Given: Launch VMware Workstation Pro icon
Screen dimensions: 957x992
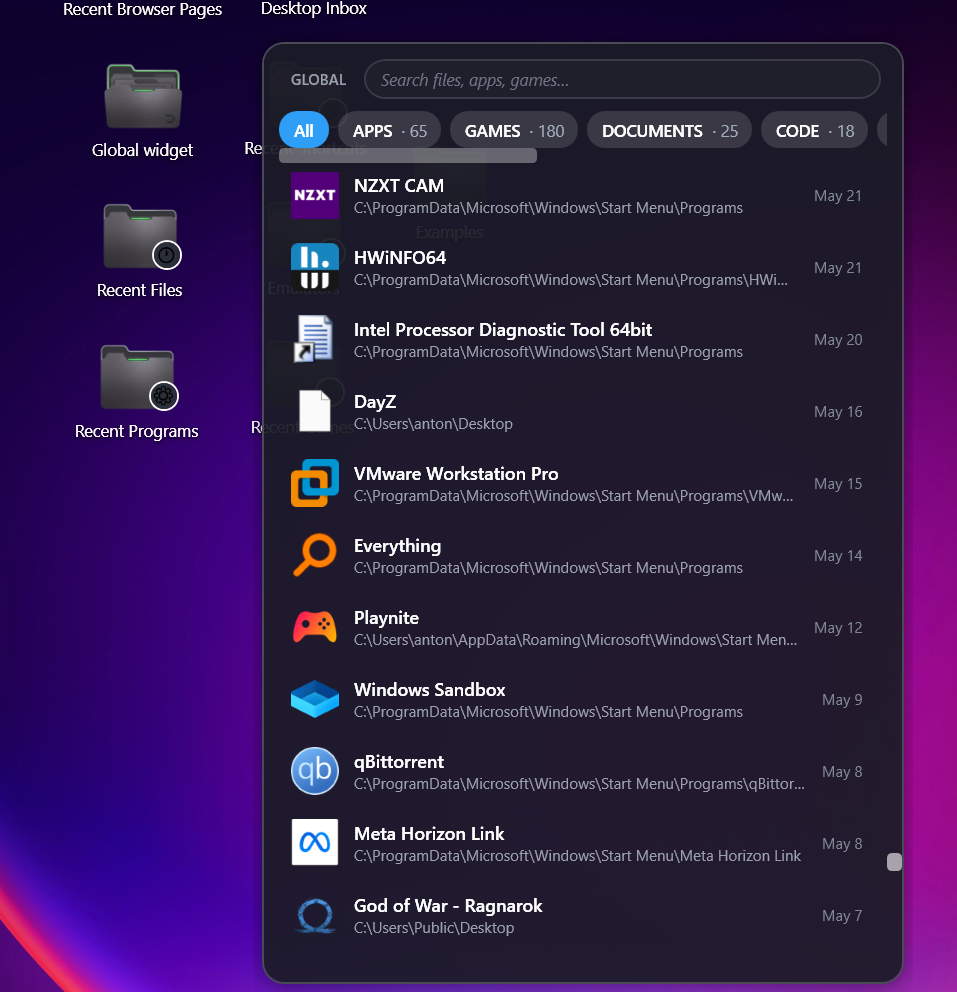Looking at the screenshot, I should click(x=314, y=483).
